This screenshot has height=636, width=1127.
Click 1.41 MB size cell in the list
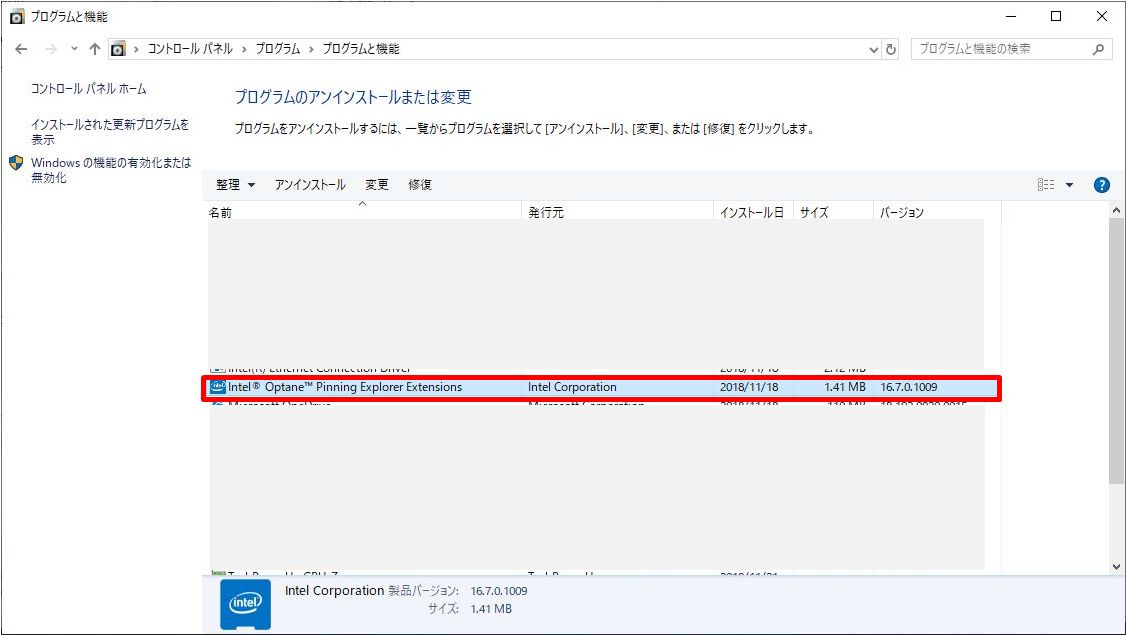[845, 387]
